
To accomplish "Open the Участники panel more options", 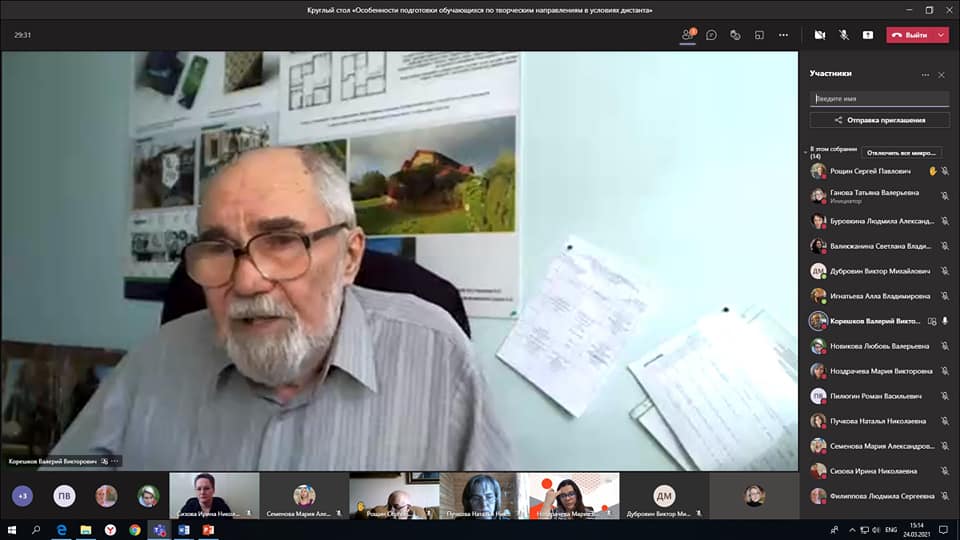I will pos(925,74).
